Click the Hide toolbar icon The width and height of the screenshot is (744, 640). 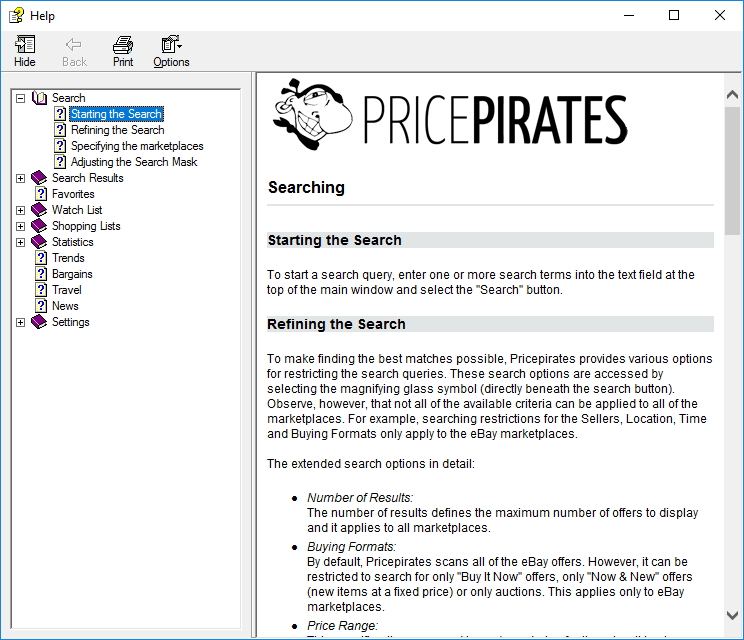25,45
